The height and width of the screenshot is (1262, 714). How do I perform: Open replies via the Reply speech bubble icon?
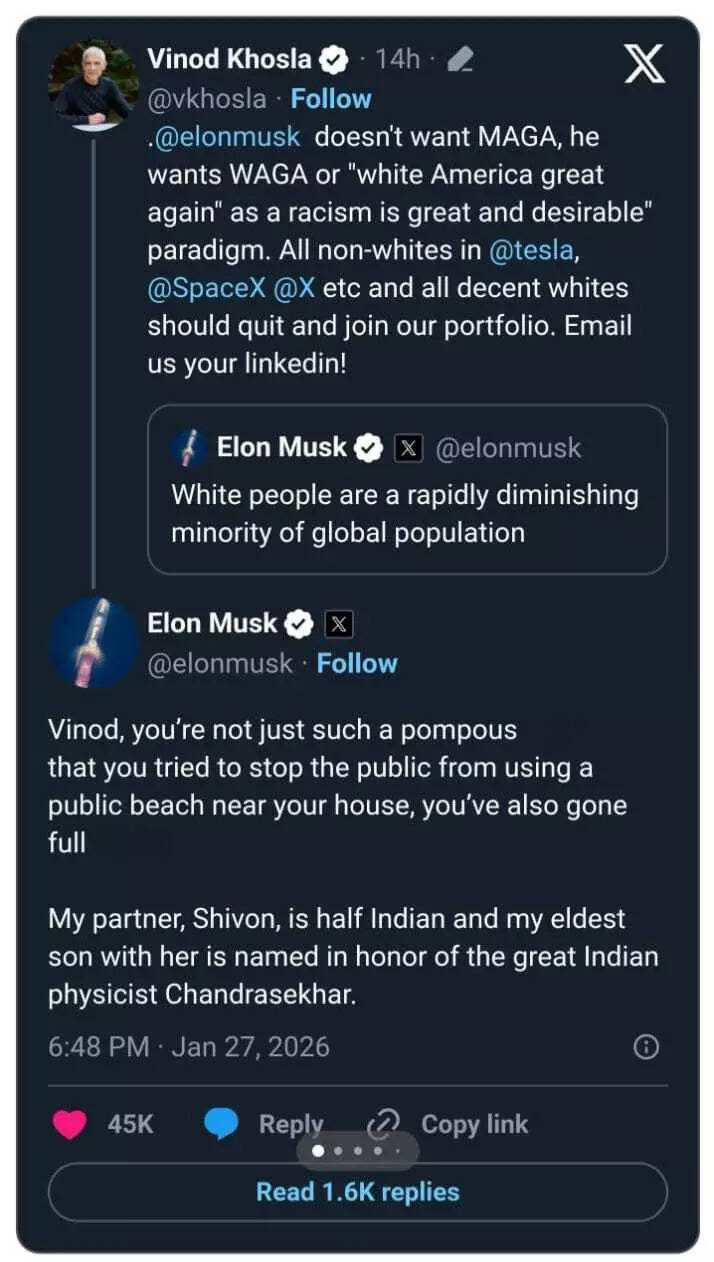(x=221, y=1124)
